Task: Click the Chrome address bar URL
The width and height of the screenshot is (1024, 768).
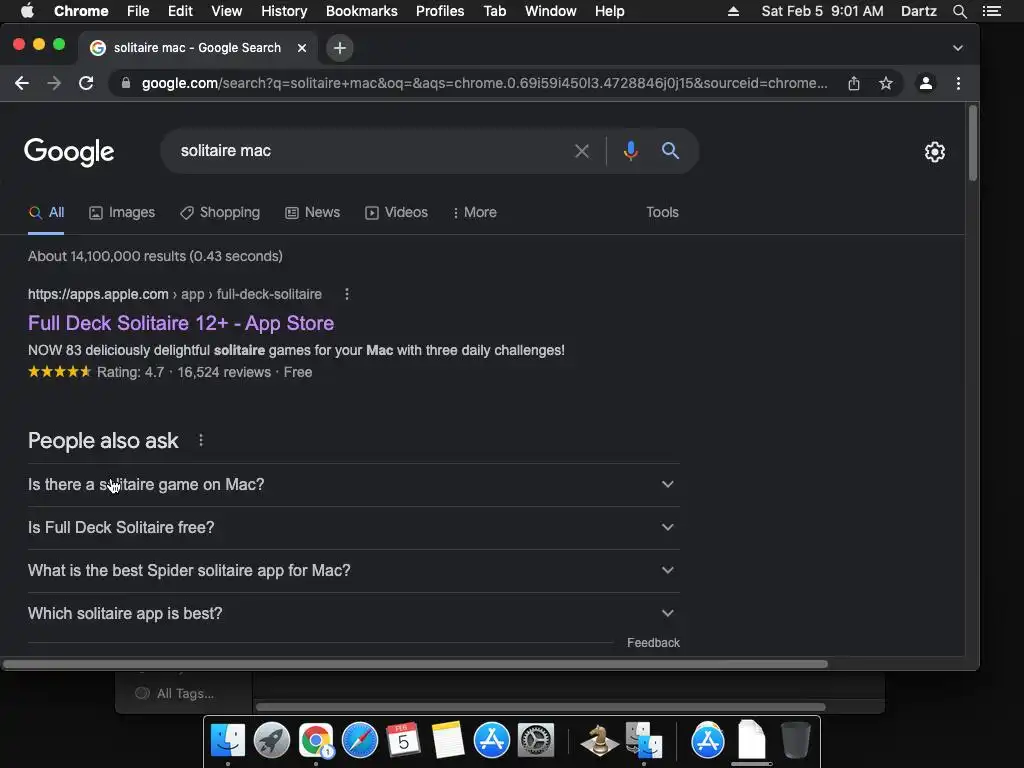Action: (484, 83)
